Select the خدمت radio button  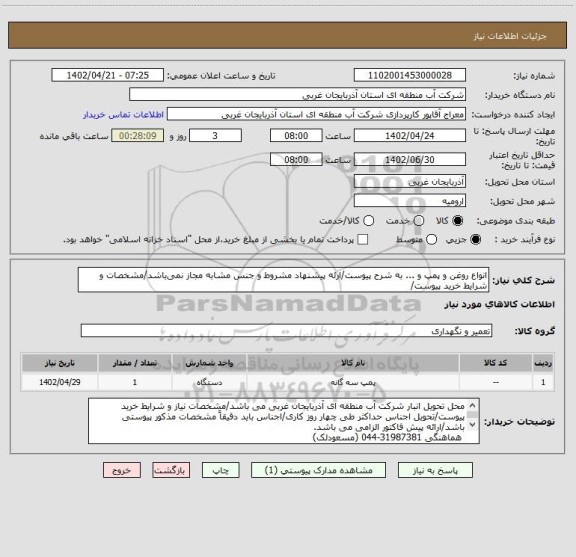pos(419,220)
